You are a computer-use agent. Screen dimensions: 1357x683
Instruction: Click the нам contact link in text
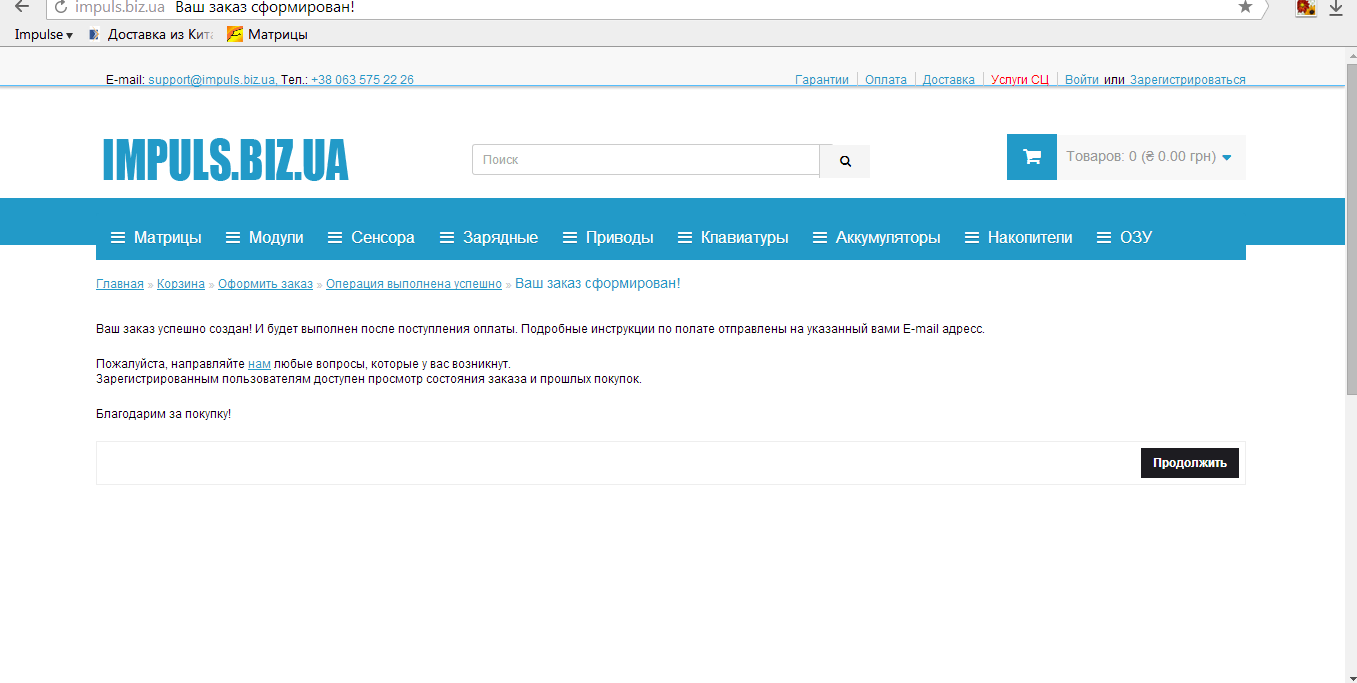259,364
